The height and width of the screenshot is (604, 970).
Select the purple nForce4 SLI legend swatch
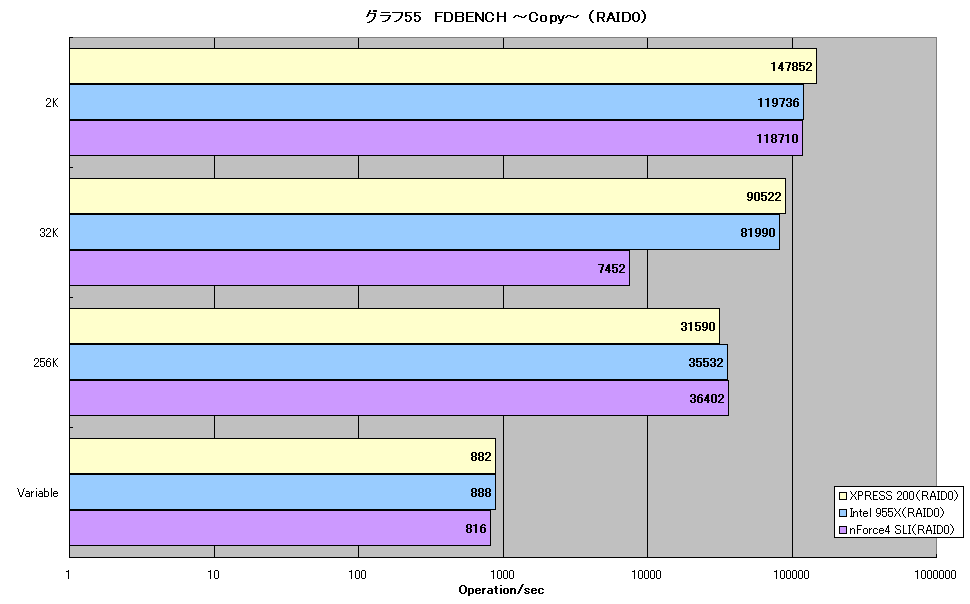pyautogui.click(x=842, y=530)
